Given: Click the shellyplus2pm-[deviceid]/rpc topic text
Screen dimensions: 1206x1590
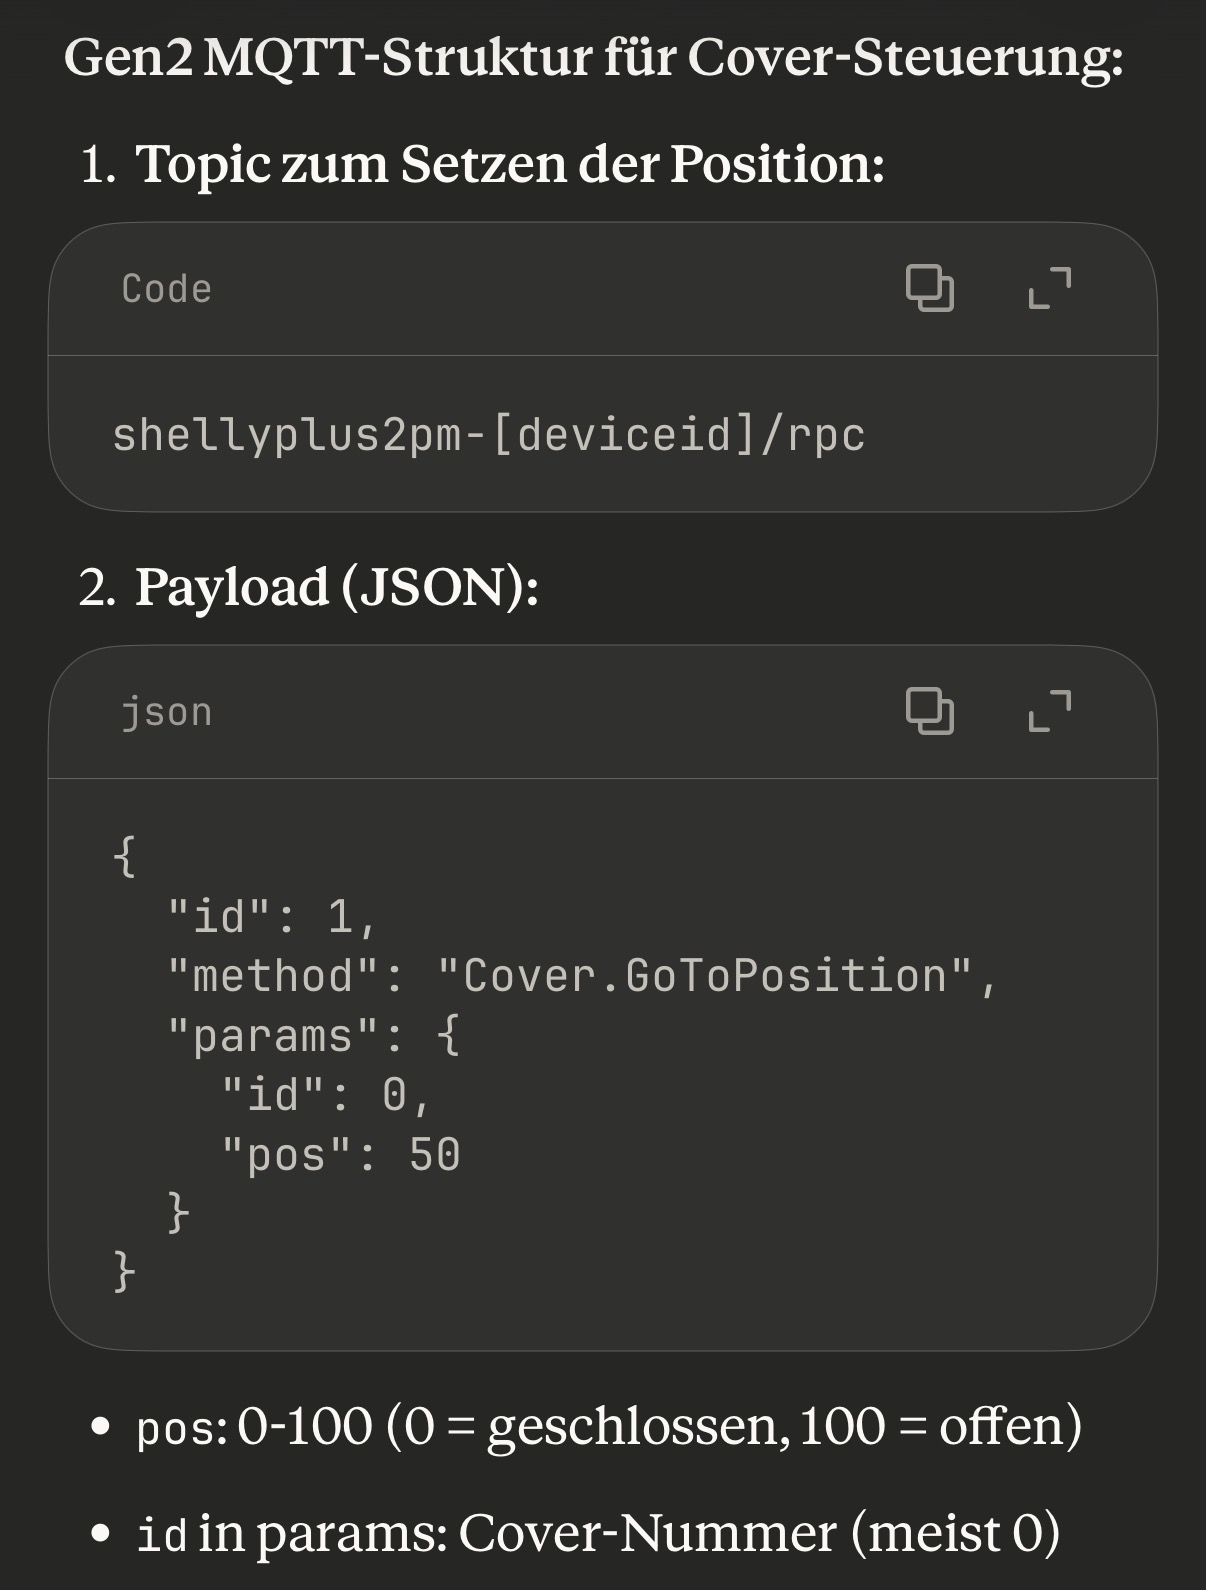Looking at the screenshot, I should pyautogui.click(x=488, y=435).
